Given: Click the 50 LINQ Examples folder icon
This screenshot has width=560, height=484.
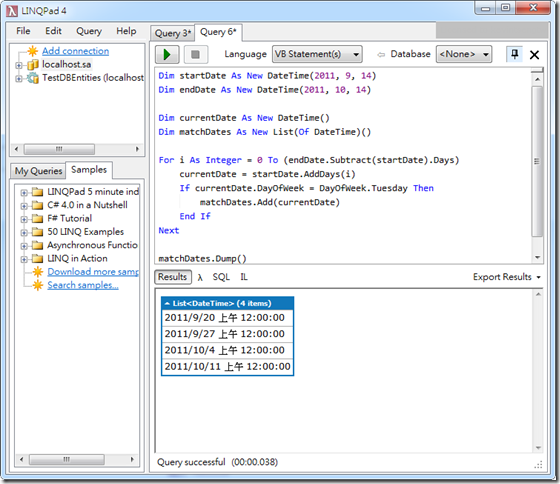Looking at the screenshot, I should [37, 232].
